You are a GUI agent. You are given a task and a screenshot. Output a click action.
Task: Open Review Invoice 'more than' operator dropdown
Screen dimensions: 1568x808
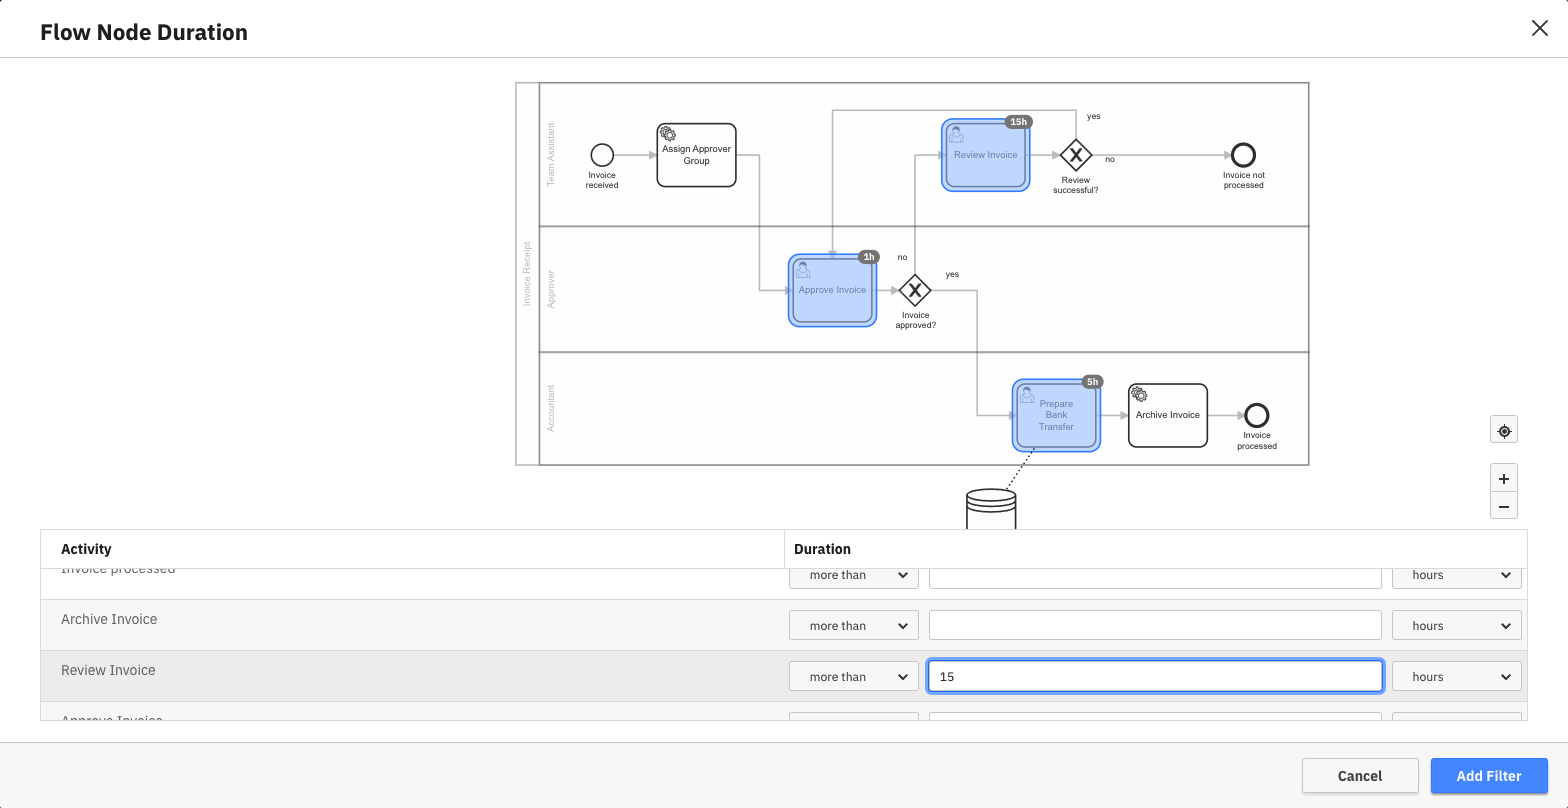click(x=854, y=677)
